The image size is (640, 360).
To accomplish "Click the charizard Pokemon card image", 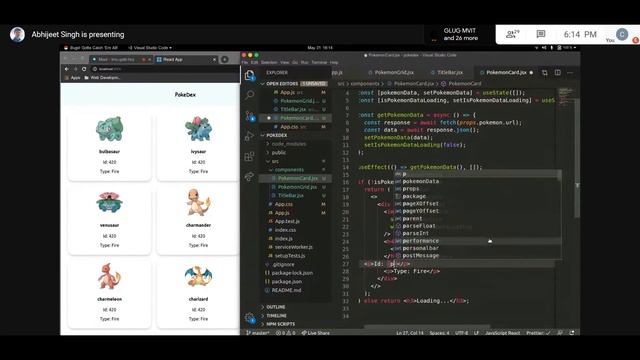I will click(198, 277).
